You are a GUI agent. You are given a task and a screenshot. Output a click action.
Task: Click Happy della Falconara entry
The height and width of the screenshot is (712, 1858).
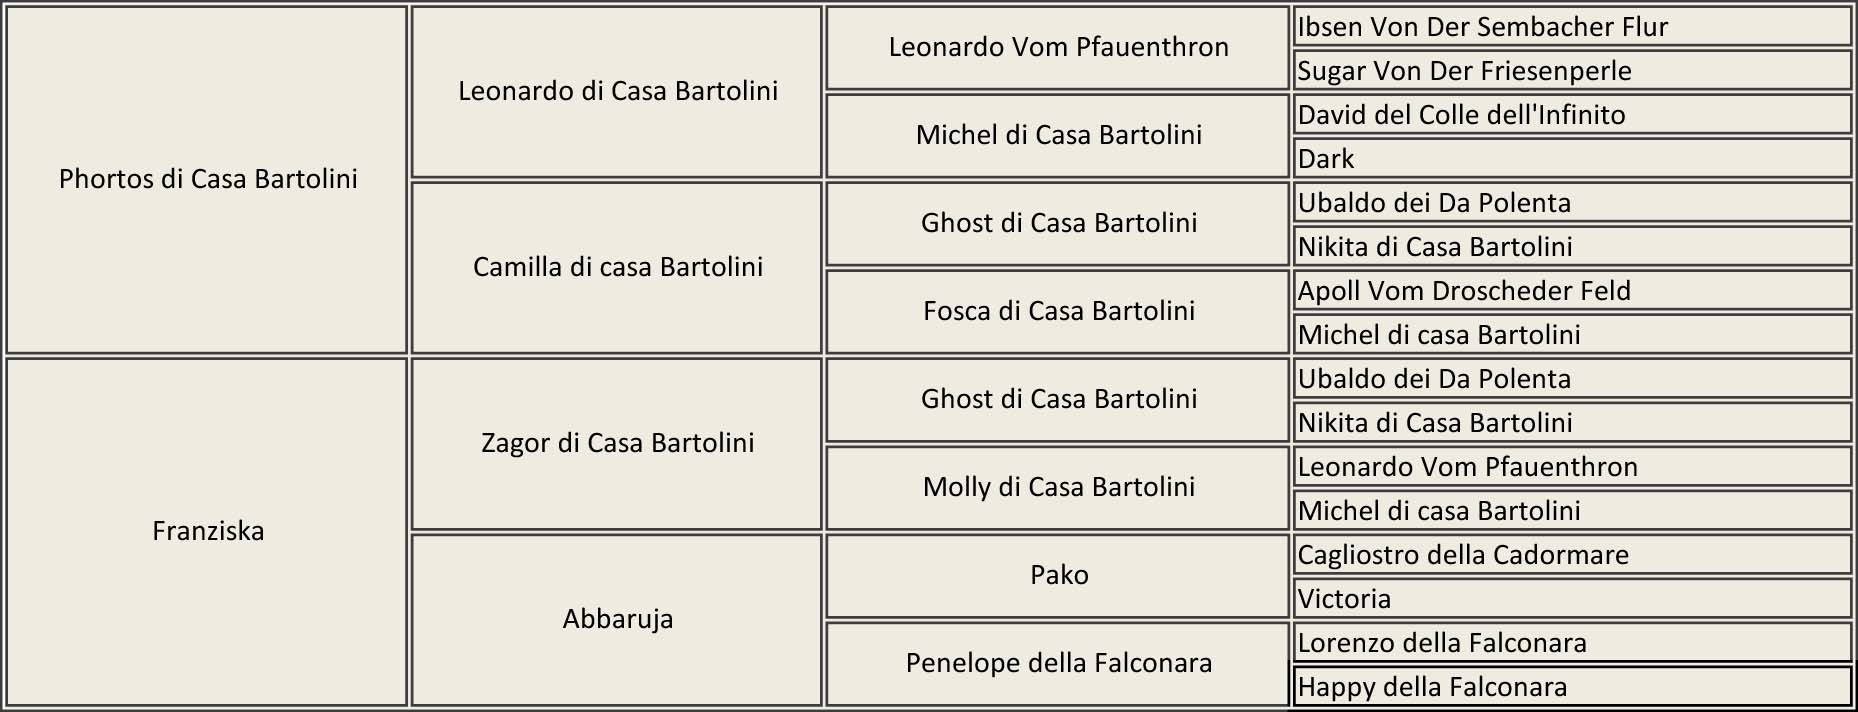coord(1432,687)
